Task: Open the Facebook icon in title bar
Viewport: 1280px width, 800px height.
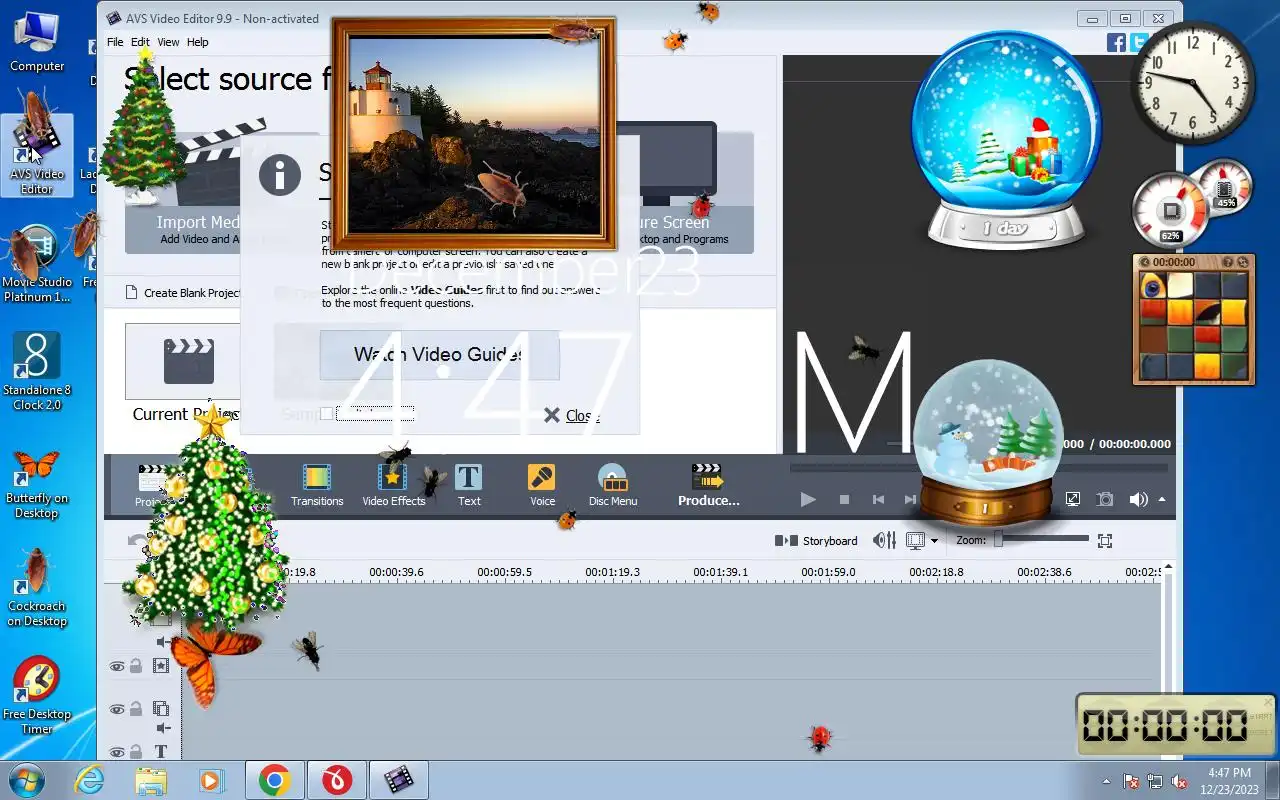Action: tap(1116, 42)
